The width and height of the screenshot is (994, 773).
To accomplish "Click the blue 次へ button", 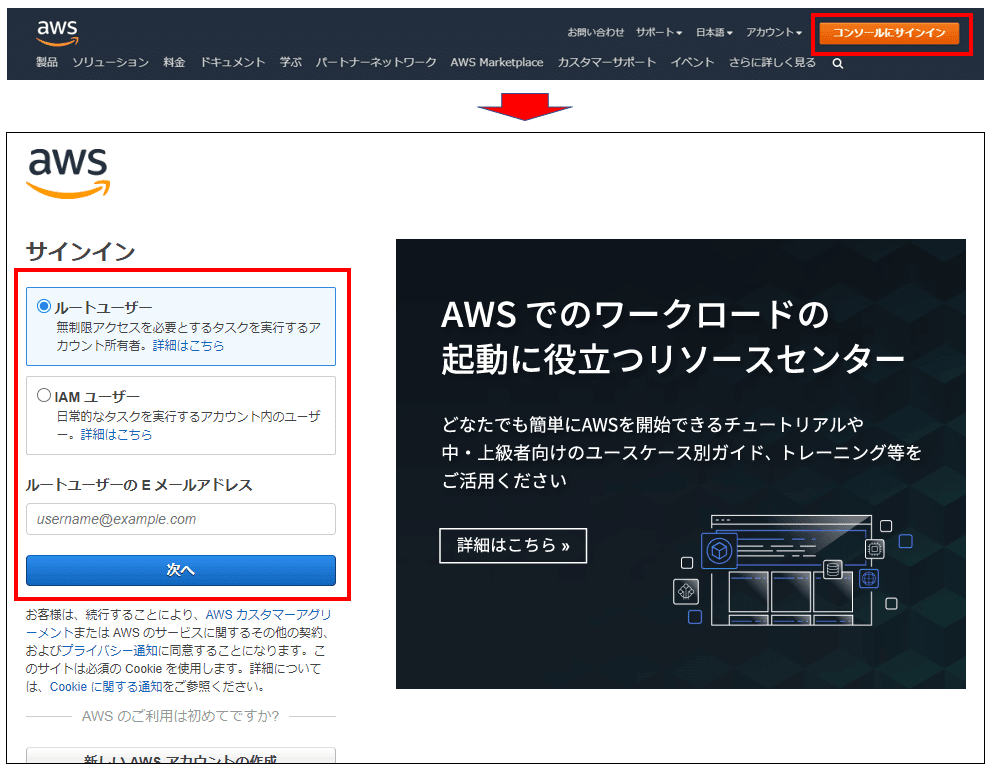I will 181,570.
